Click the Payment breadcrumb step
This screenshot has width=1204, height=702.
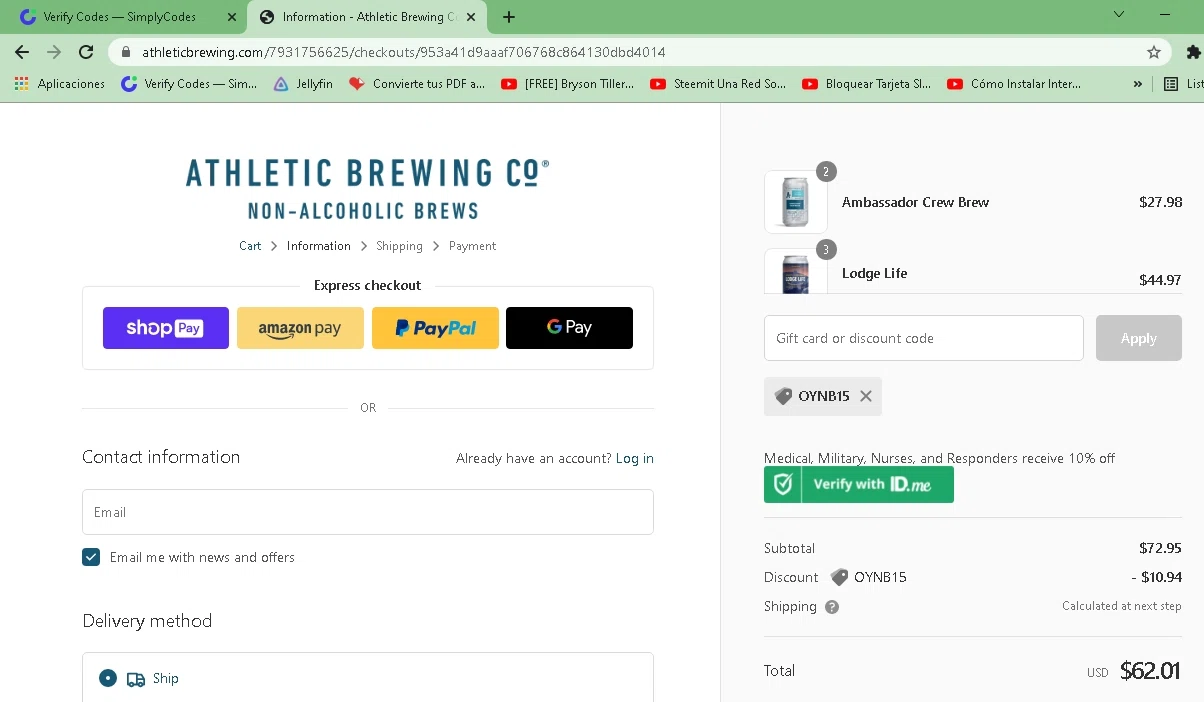coord(472,246)
